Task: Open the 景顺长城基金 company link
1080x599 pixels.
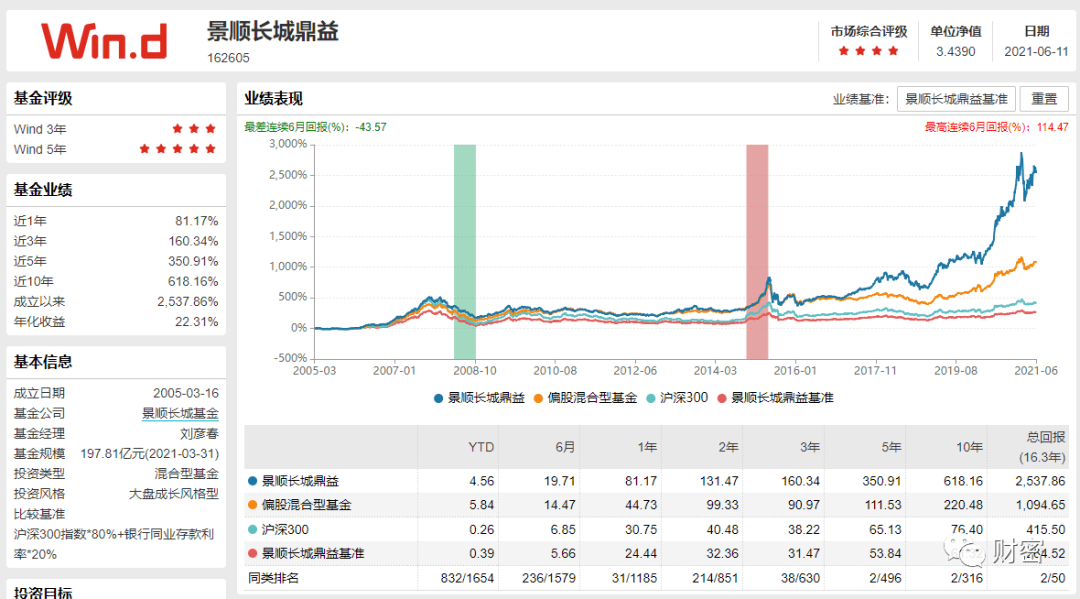Action: pyautogui.click(x=180, y=413)
